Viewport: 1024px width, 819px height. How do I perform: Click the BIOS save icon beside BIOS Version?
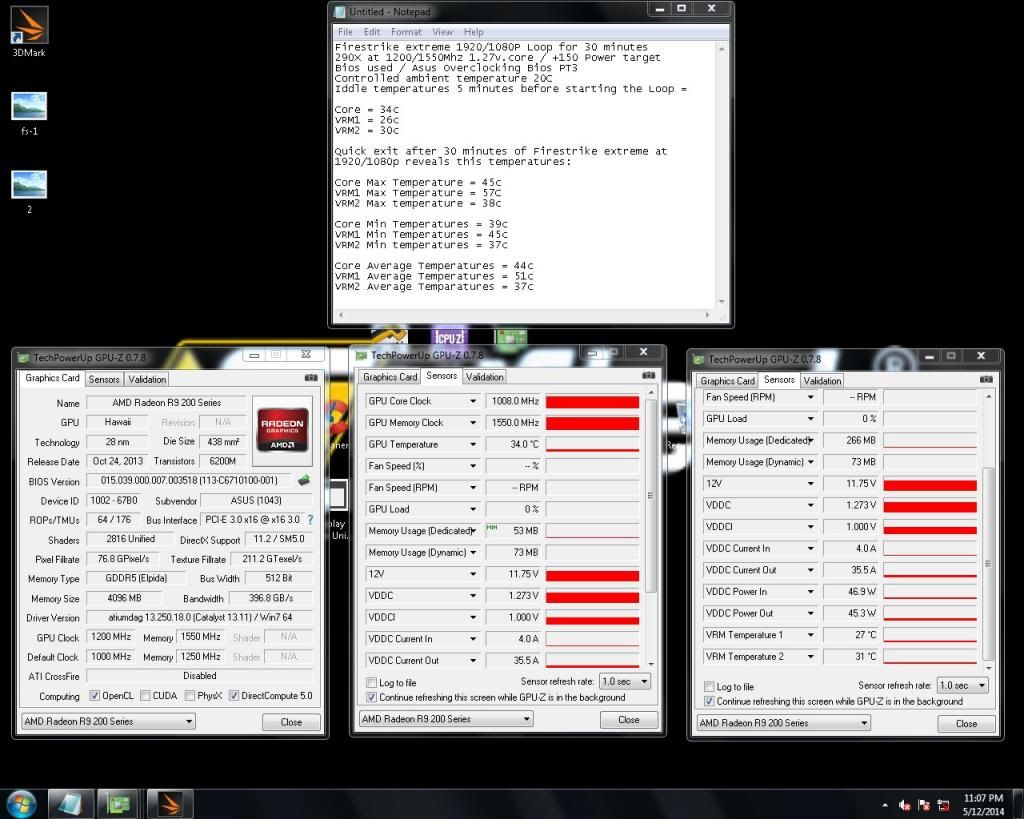tap(304, 481)
